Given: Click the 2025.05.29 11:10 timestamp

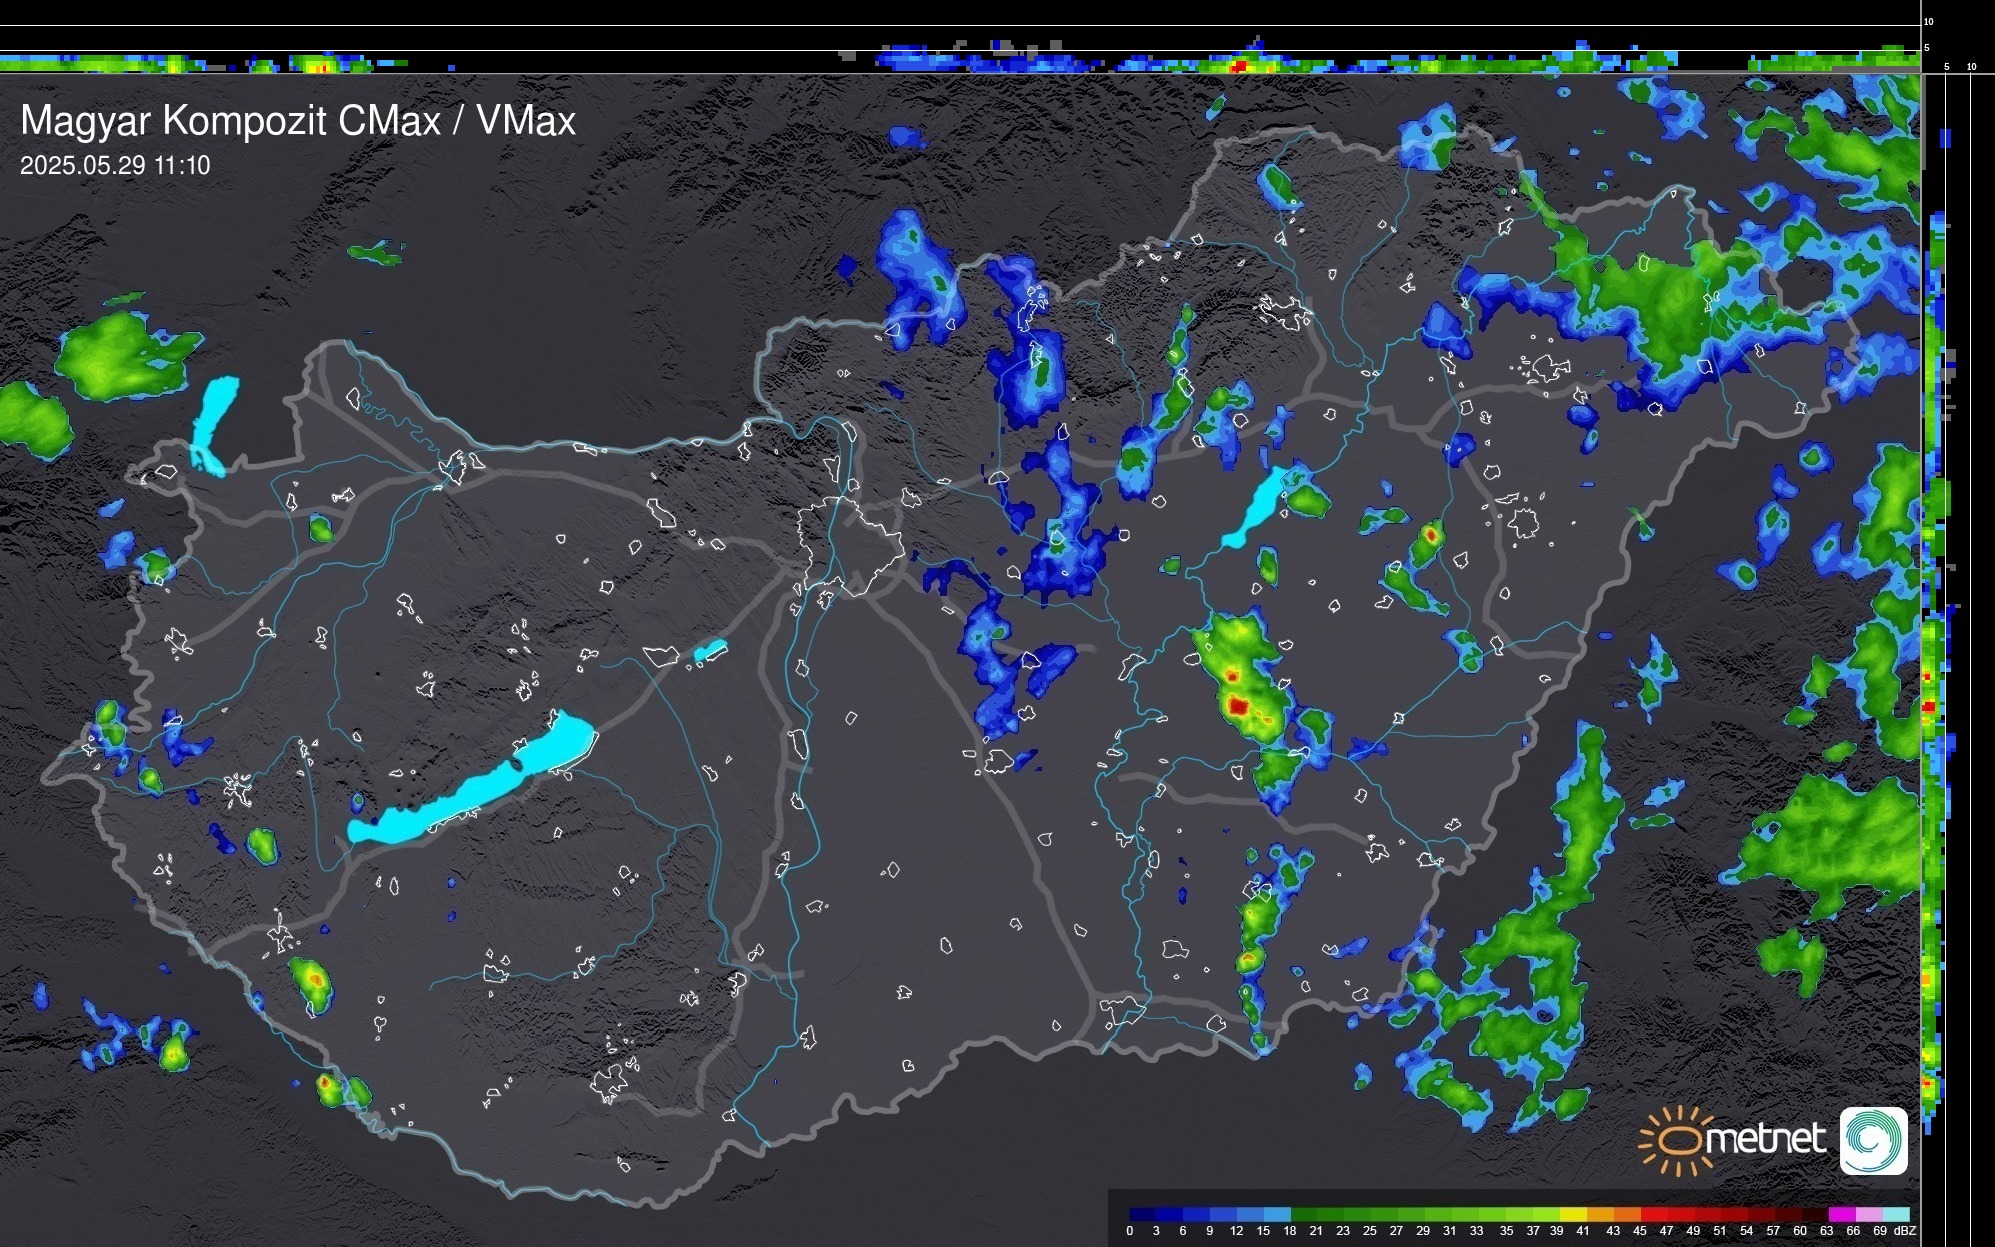Looking at the screenshot, I should tap(115, 166).
